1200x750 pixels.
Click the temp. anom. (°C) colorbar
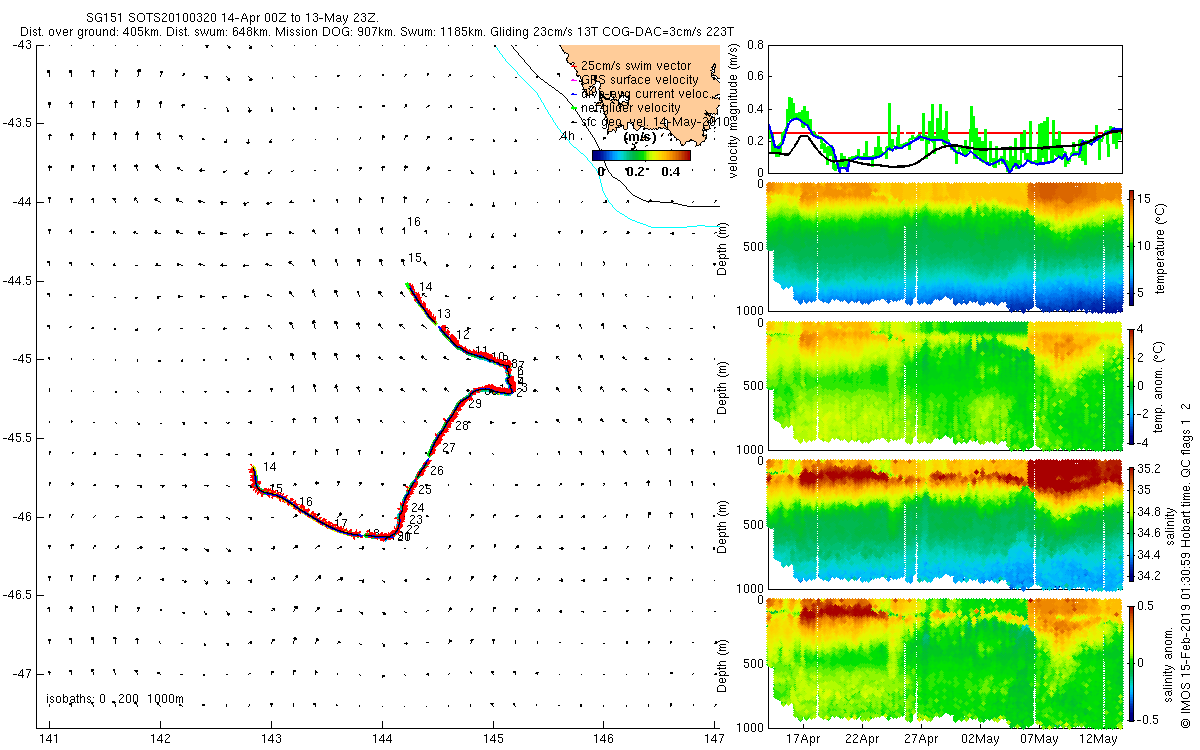pos(1133,385)
